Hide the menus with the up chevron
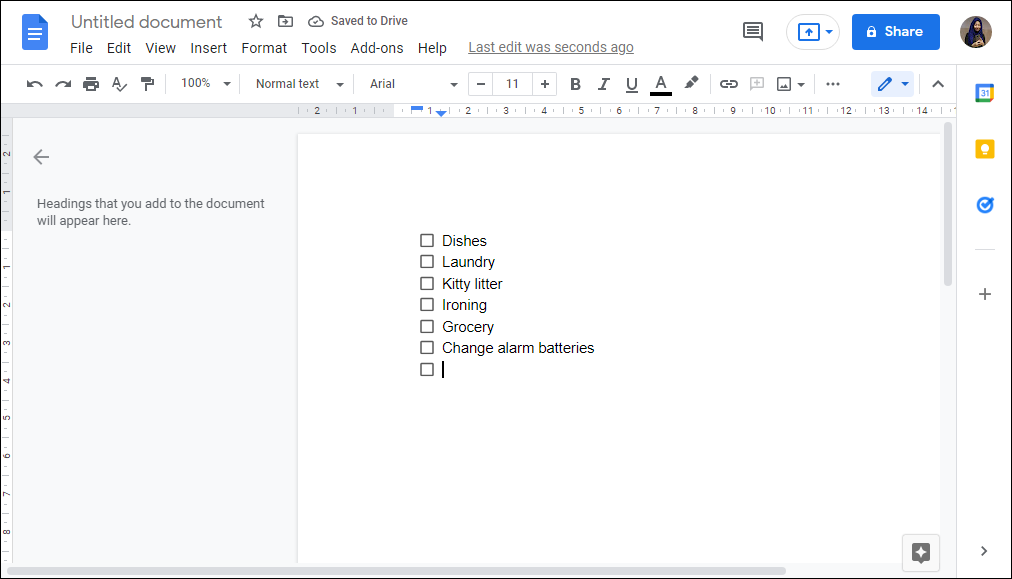Image resolution: width=1012 pixels, height=579 pixels. coord(938,84)
